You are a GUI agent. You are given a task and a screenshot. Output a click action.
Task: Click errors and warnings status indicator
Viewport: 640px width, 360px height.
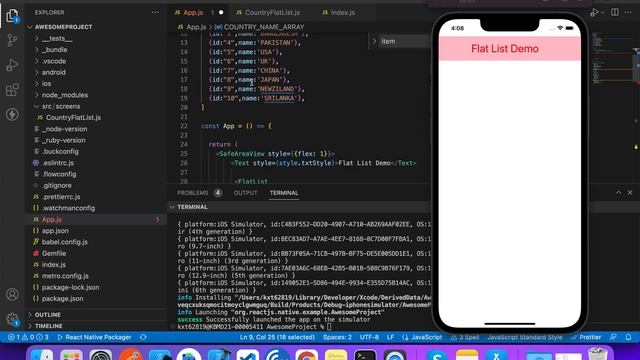click(x=29, y=337)
